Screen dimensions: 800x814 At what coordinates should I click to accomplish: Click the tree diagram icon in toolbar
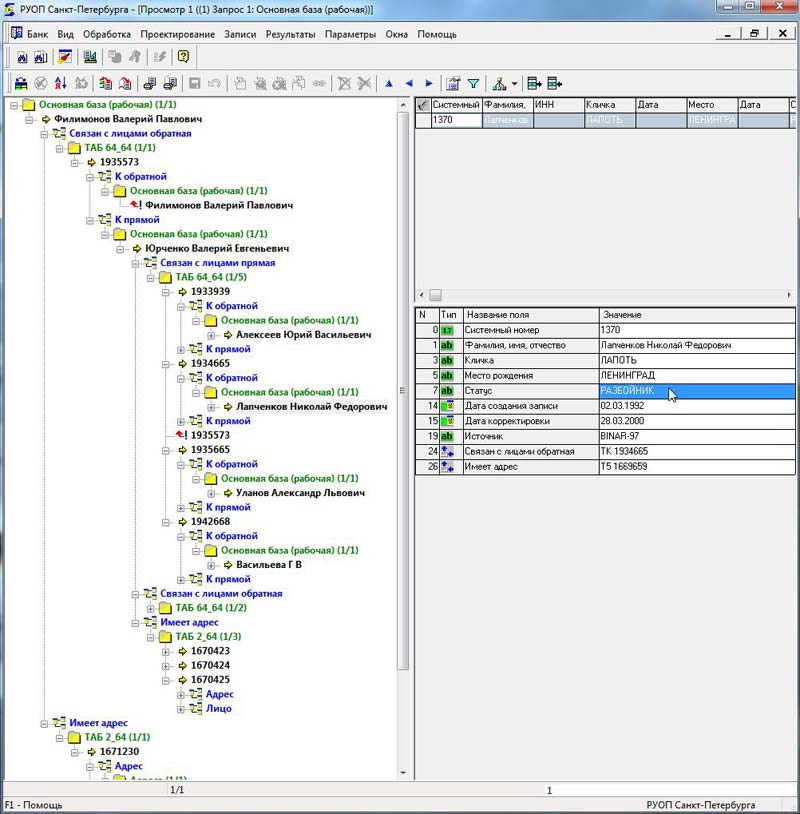coord(499,84)
